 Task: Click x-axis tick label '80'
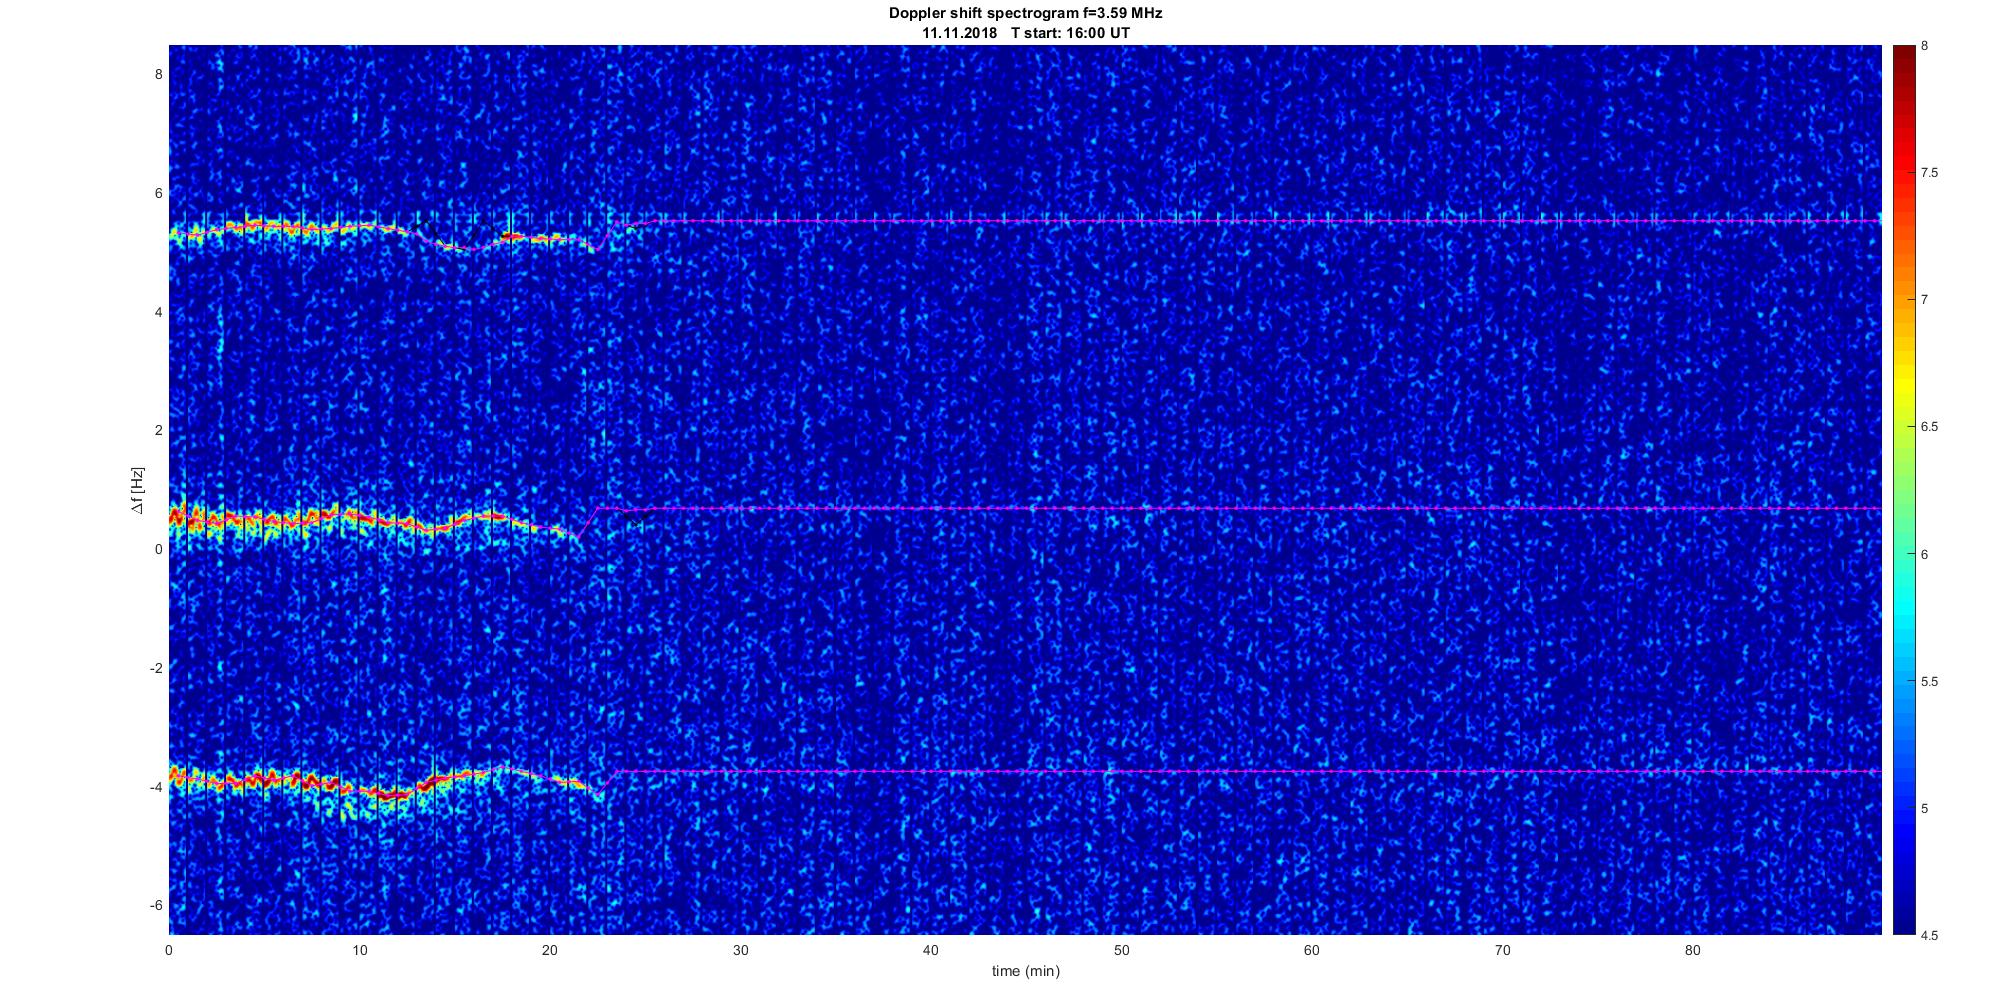pos(1692,950)
